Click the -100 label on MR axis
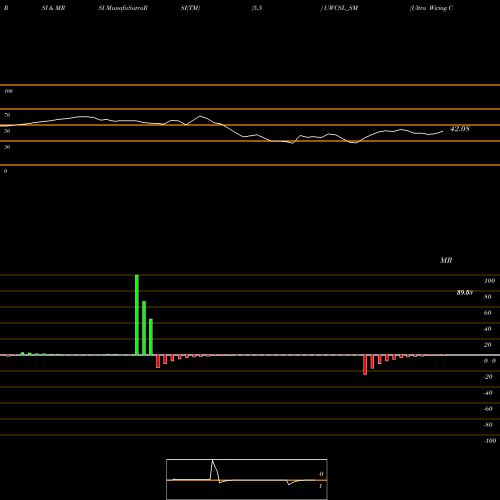Screen dimensions: 500x500 click(490, 441)
